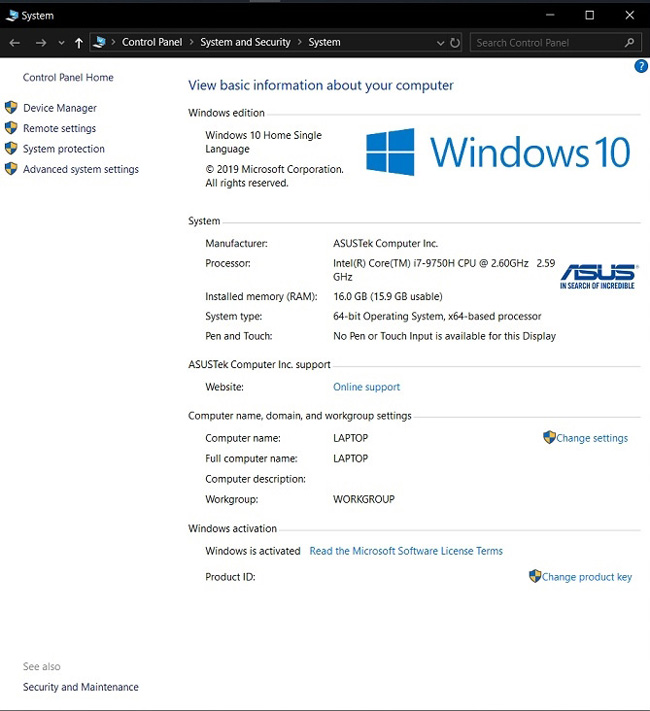Open the recent locations dropdown arrow
The height and width of the screenshot is (711, 650).
tap(61, 43)
